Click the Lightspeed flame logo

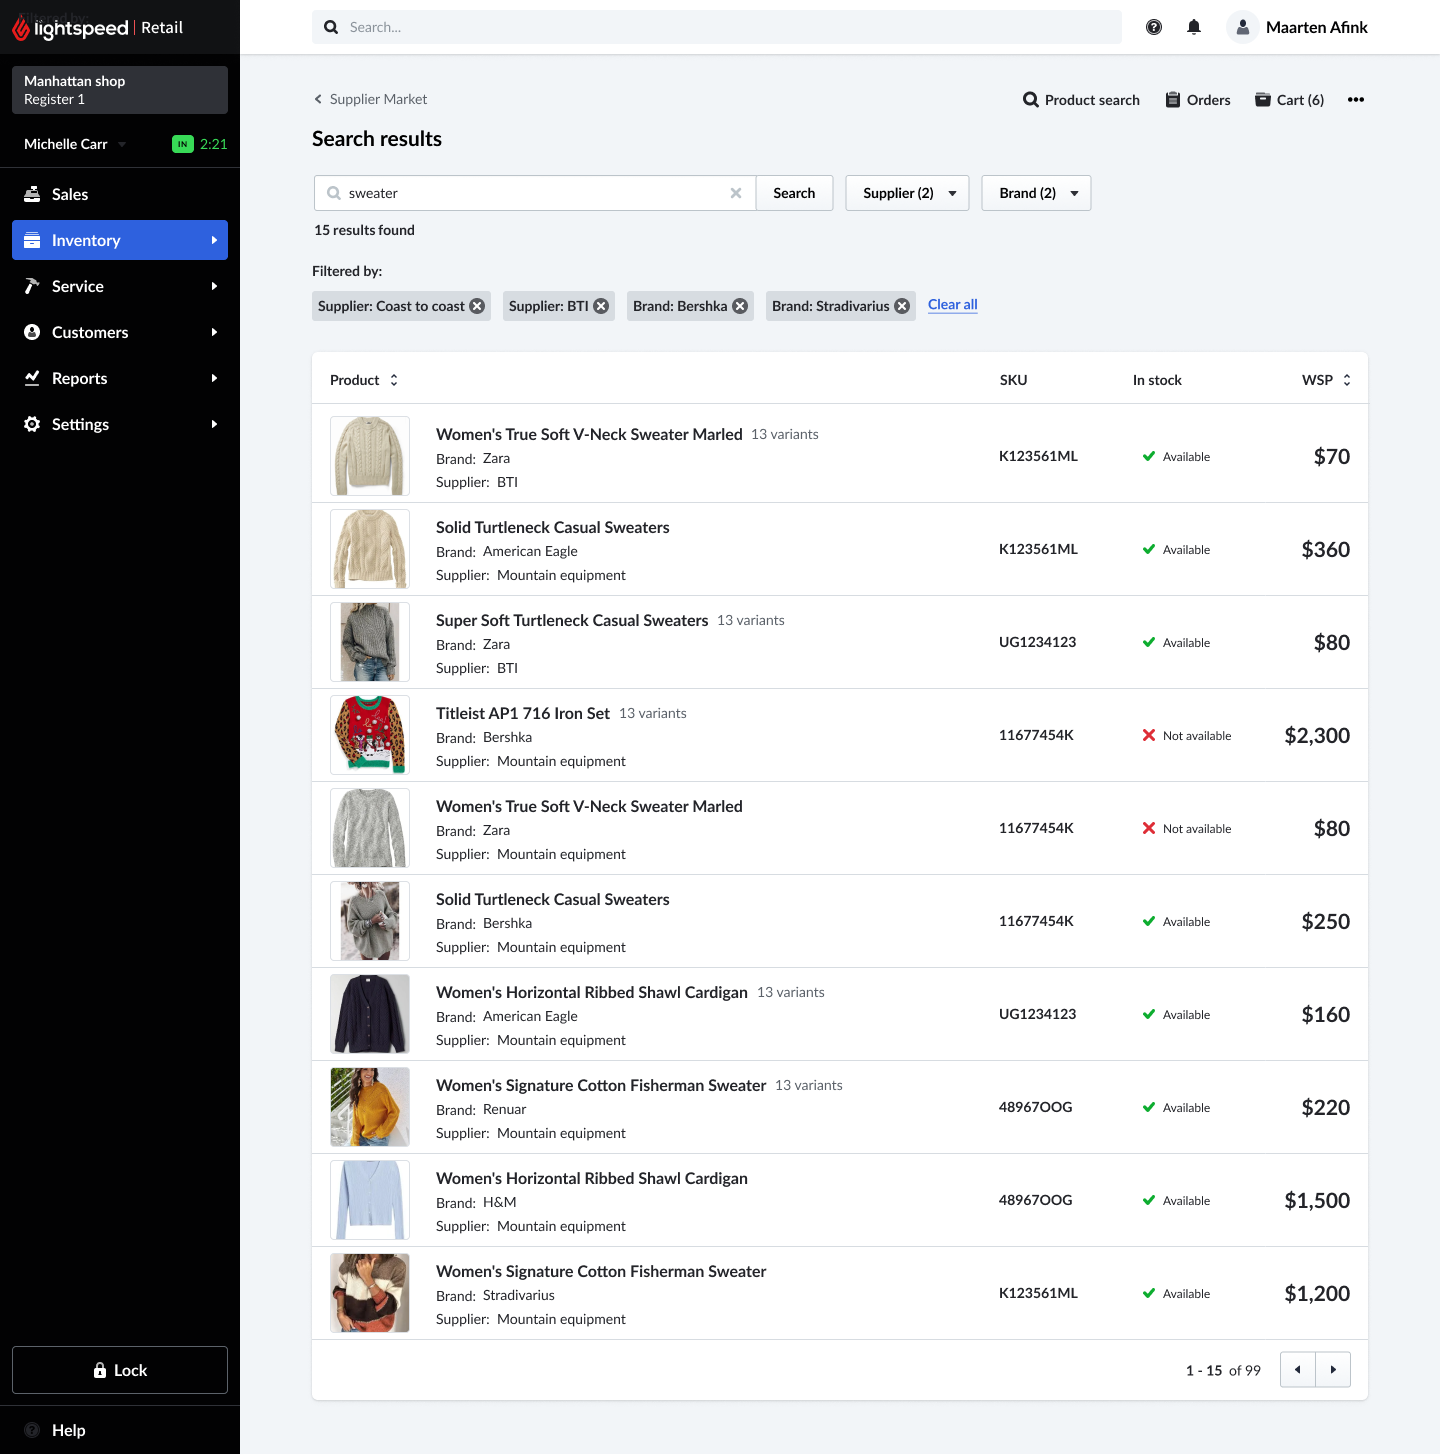[x=20, y=29]
